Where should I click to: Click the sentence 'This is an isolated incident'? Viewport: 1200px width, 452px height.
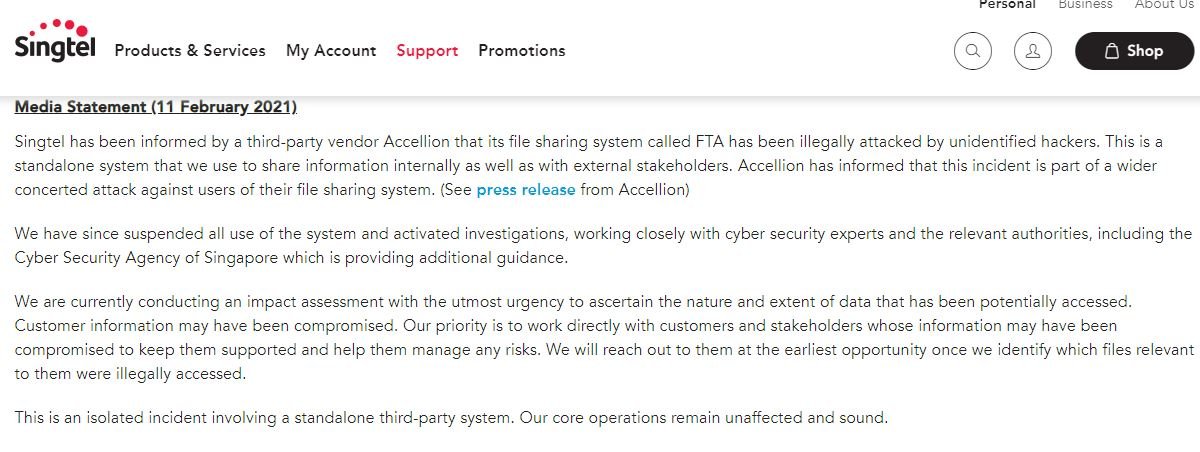click(265, 417)
